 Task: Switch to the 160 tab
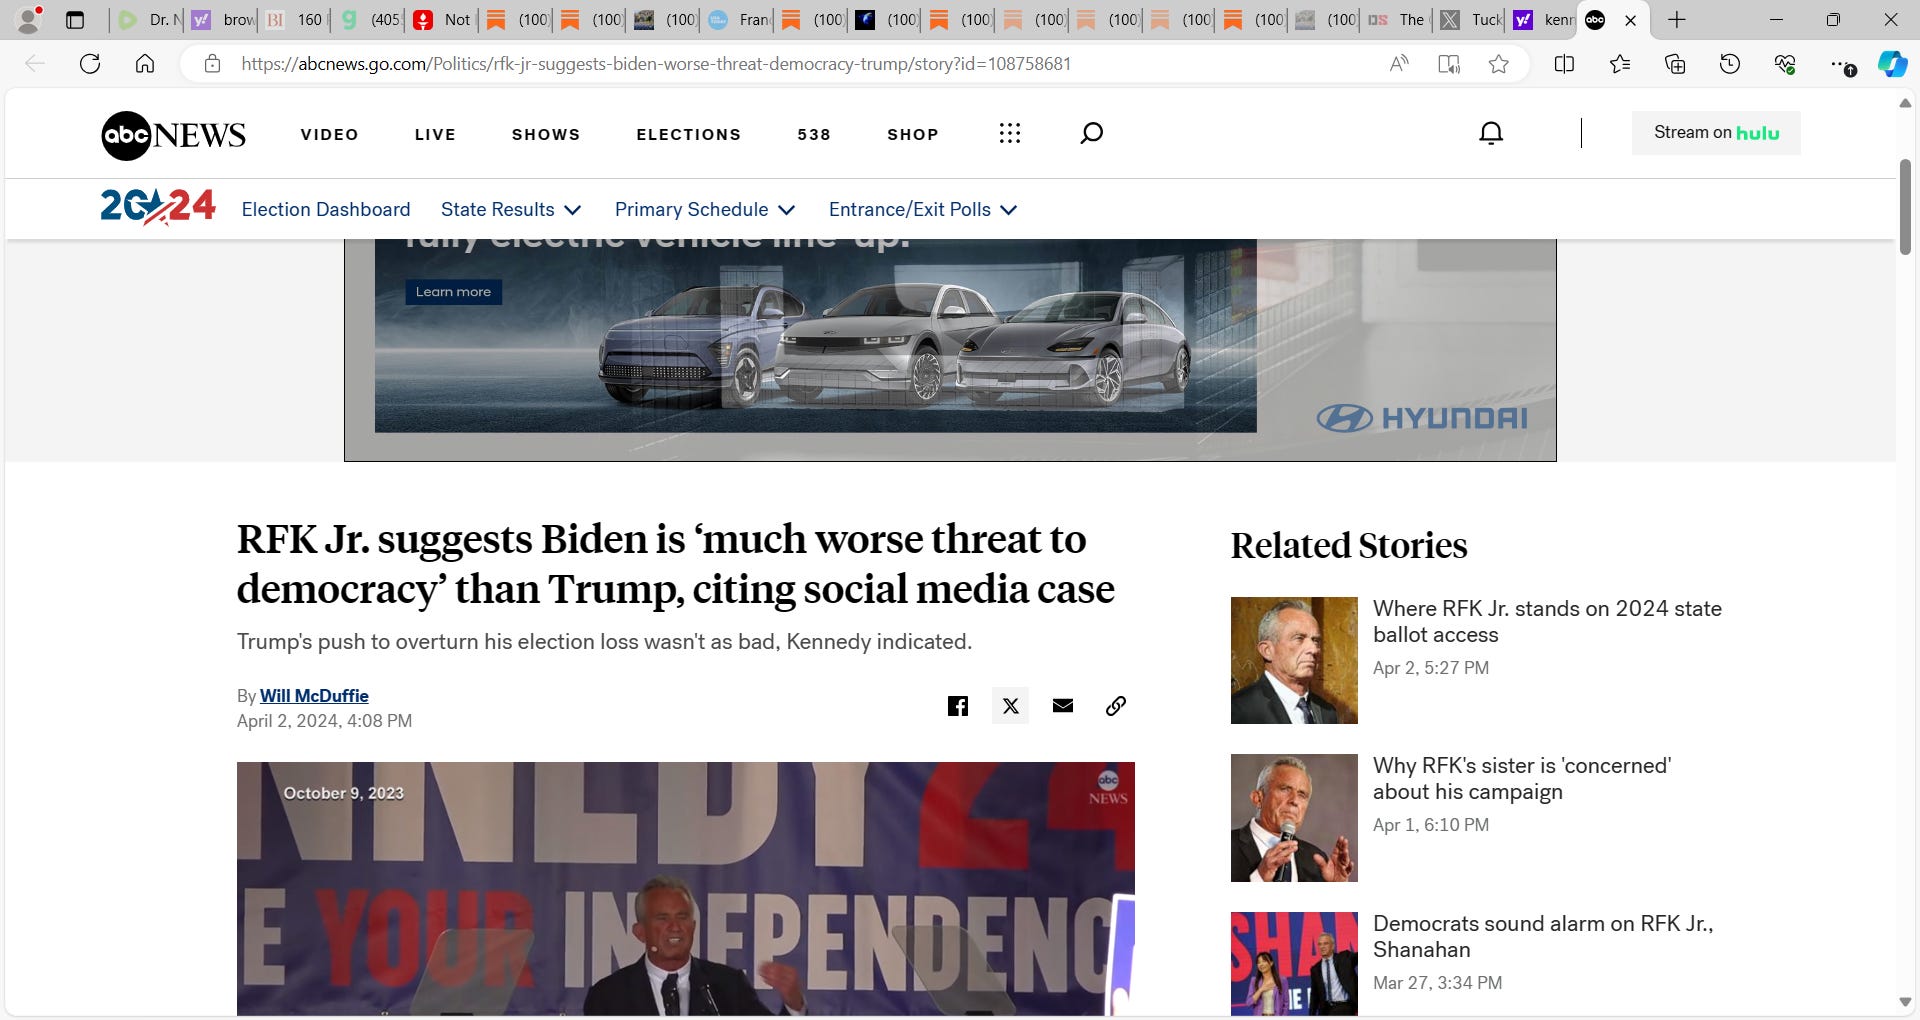coord(296,20)
